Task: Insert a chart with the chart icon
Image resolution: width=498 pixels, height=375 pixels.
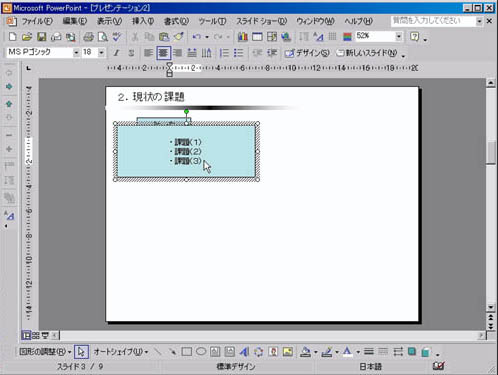Action: pyautogui.click(x=243, y=37)
